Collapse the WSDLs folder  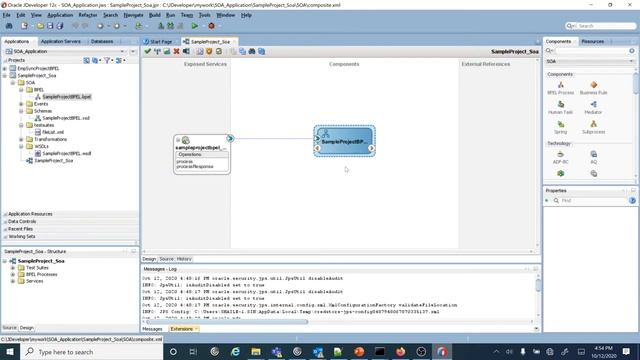coord(21,147)
